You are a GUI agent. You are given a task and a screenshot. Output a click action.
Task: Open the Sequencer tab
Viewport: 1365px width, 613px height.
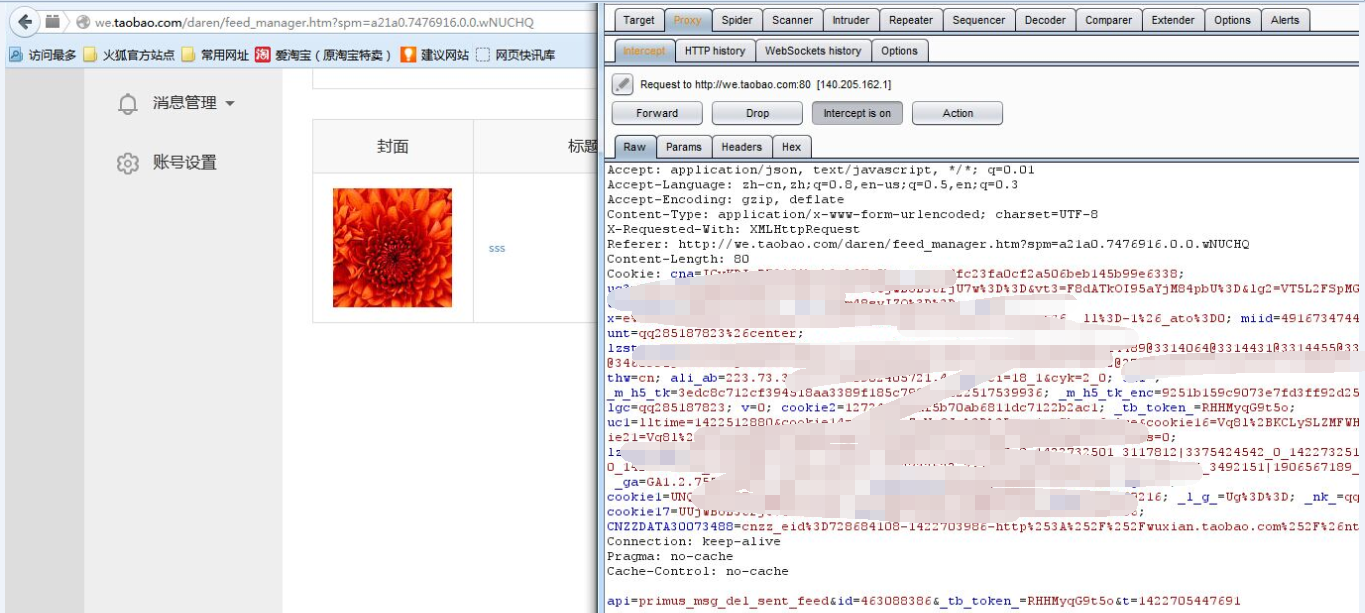pos(979,20)
